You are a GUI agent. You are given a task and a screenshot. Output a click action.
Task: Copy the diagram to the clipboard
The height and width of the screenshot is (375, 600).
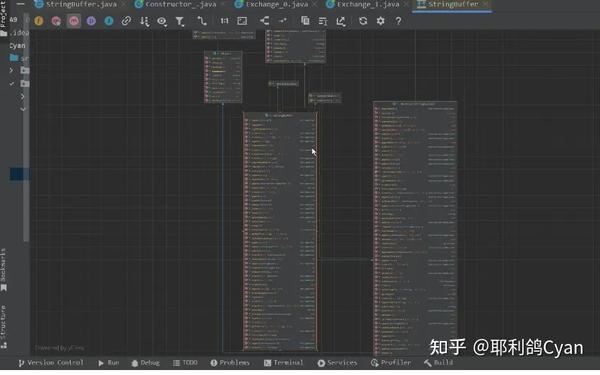305,21
